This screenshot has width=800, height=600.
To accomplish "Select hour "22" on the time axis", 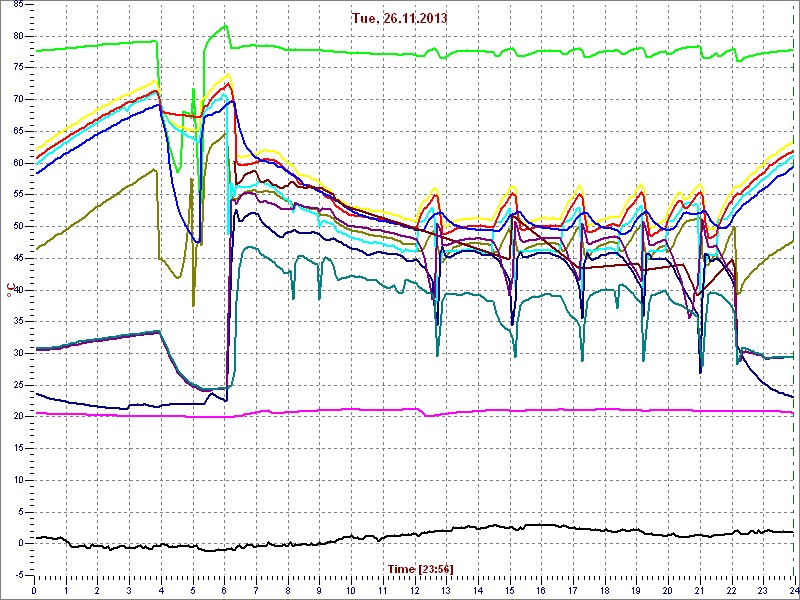I will 731,590.
